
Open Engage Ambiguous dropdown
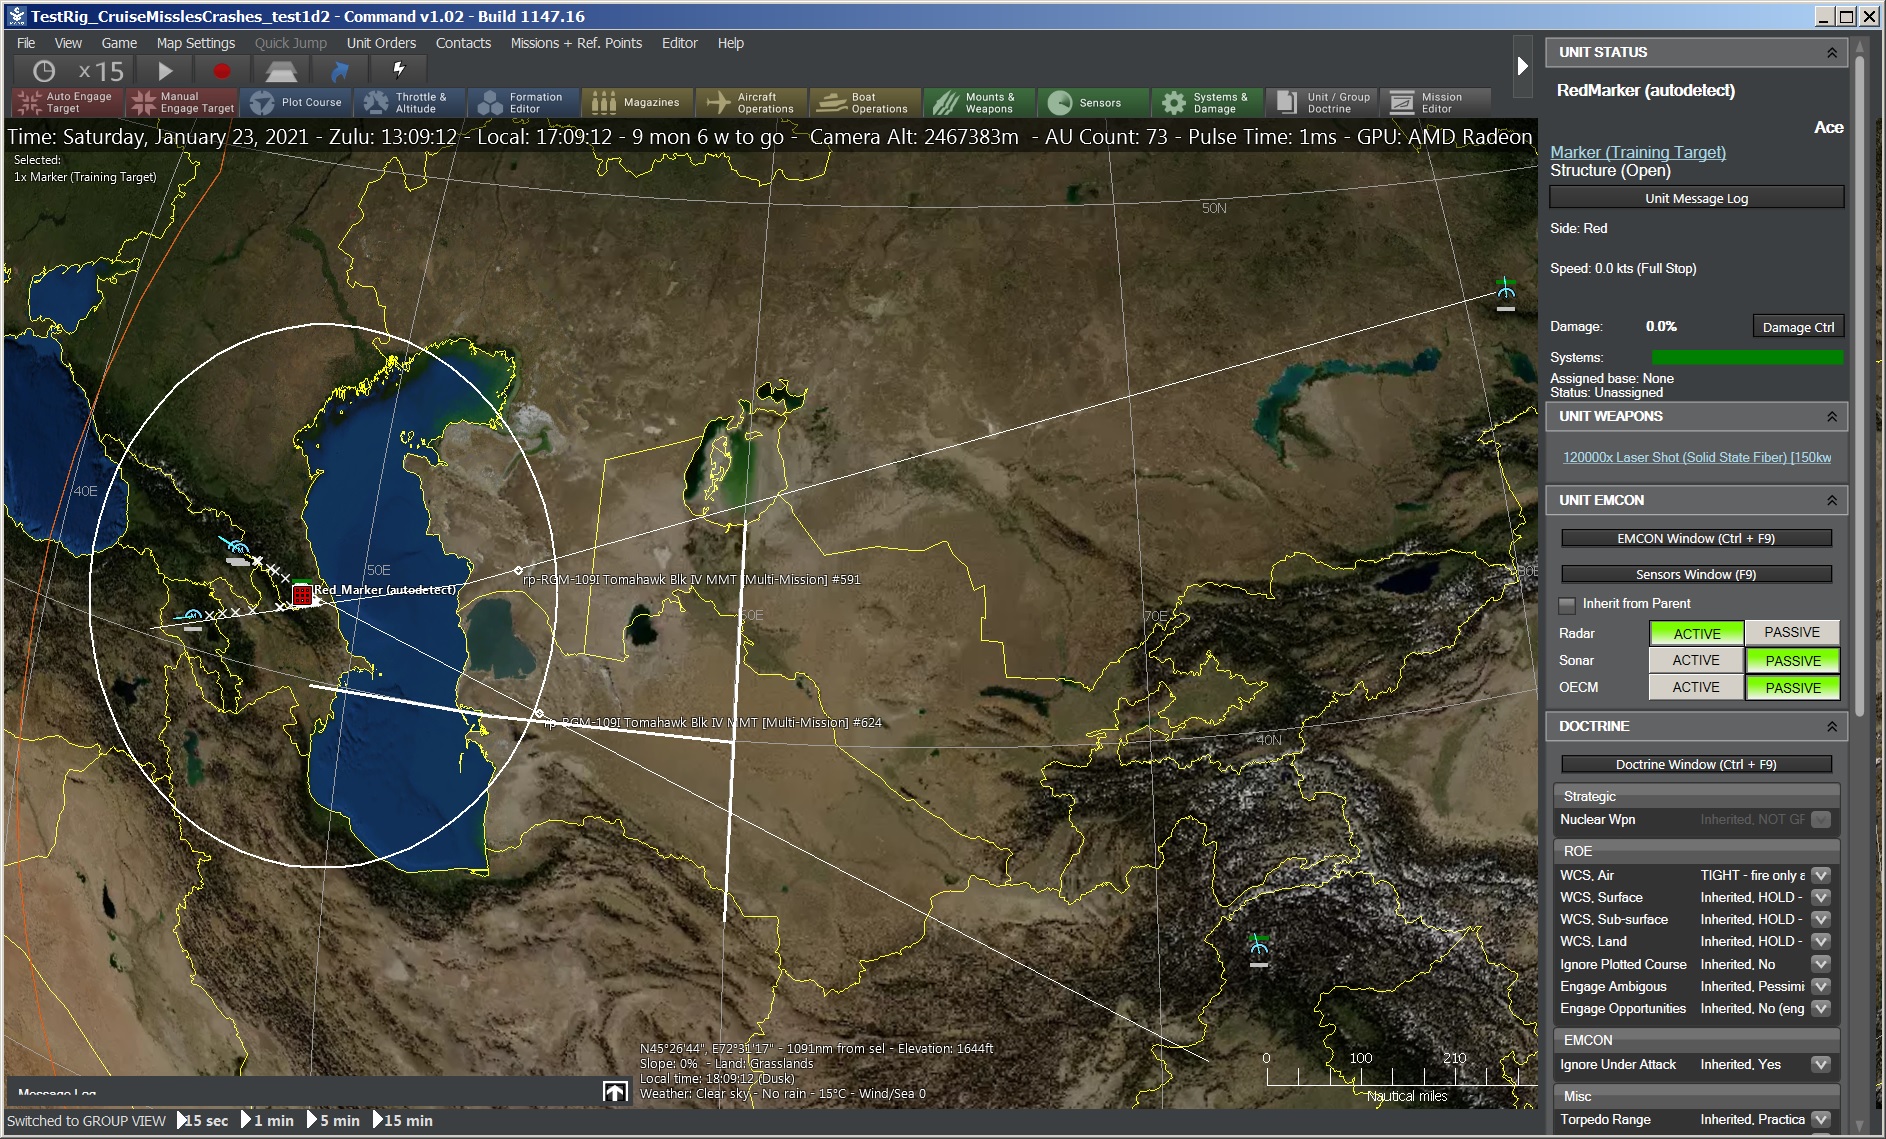tap(1821, 986)
